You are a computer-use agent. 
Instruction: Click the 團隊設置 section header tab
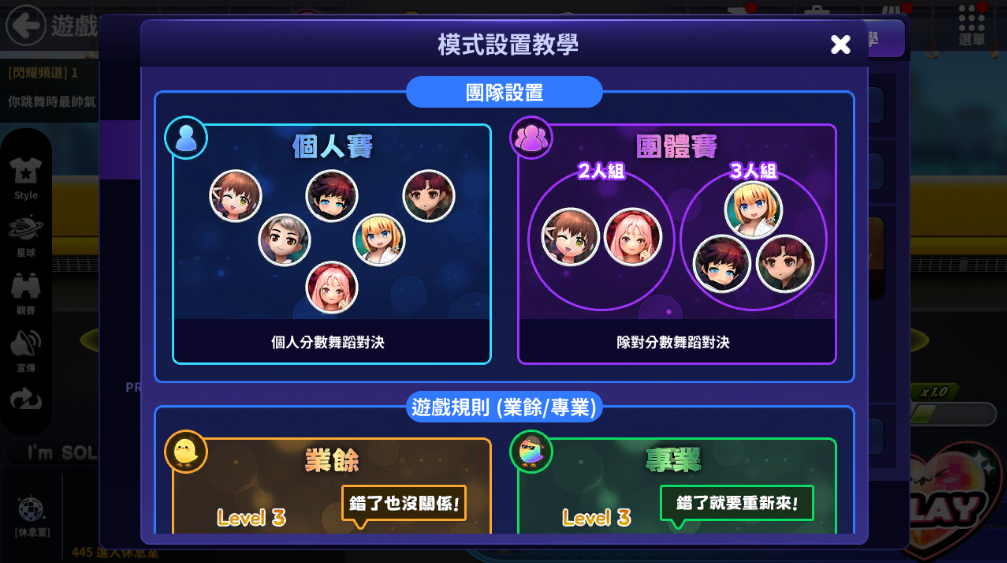[x=504, y=92]
